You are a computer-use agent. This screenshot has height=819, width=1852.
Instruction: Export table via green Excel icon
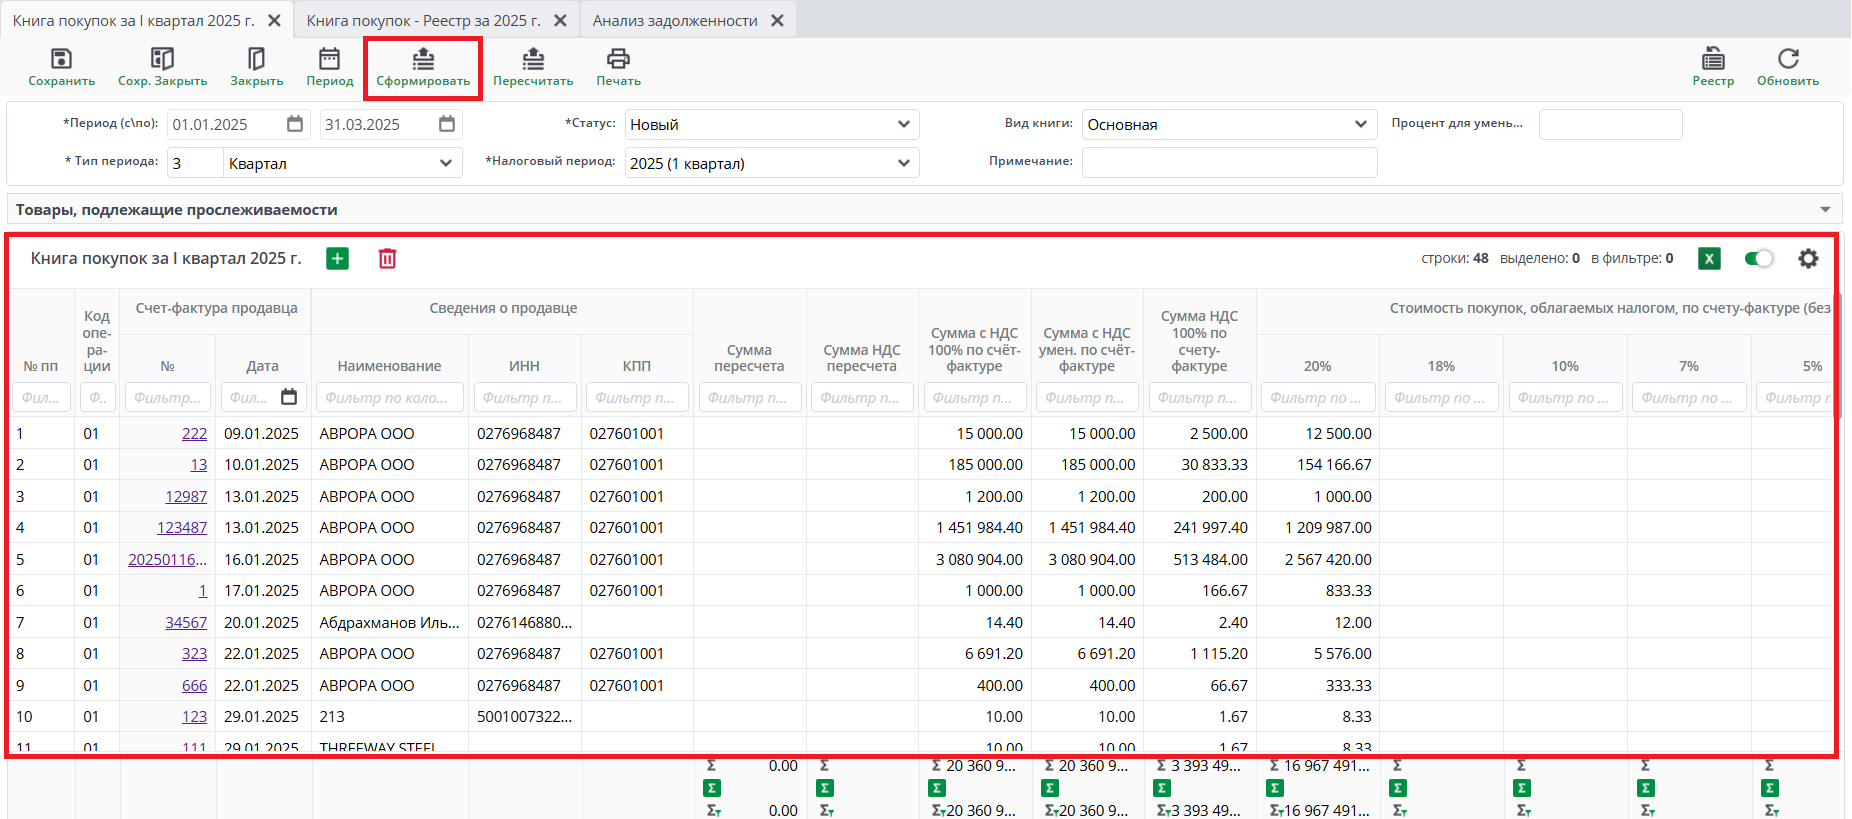tap(1709, 259)
